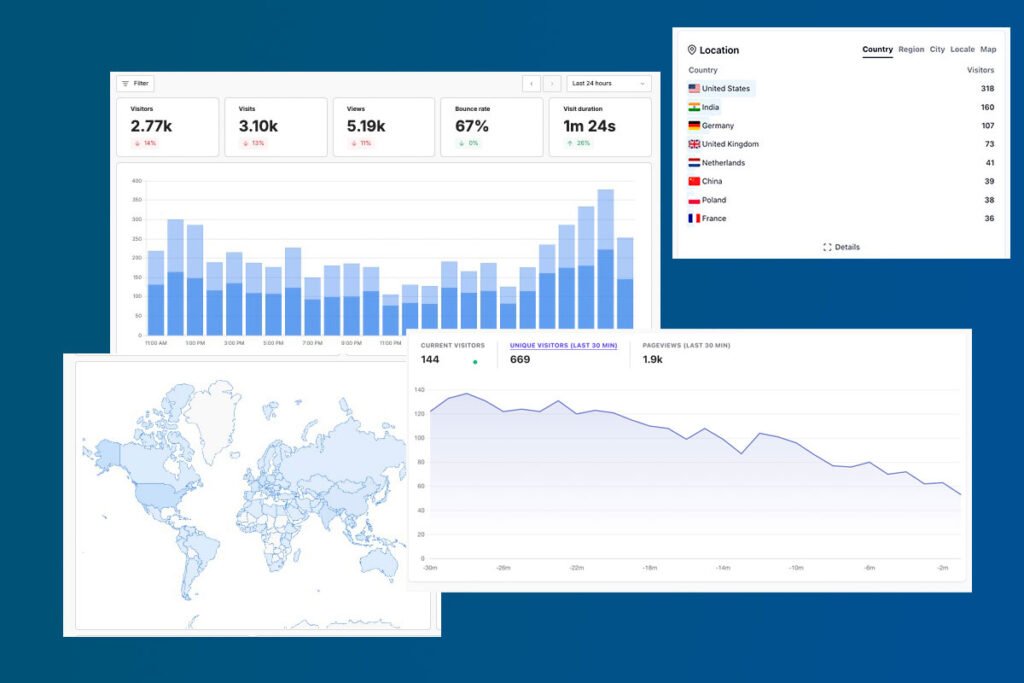This screenshot has width=1024, height=683.
Task: Click the India flag icon
Action: coord(693,107)
